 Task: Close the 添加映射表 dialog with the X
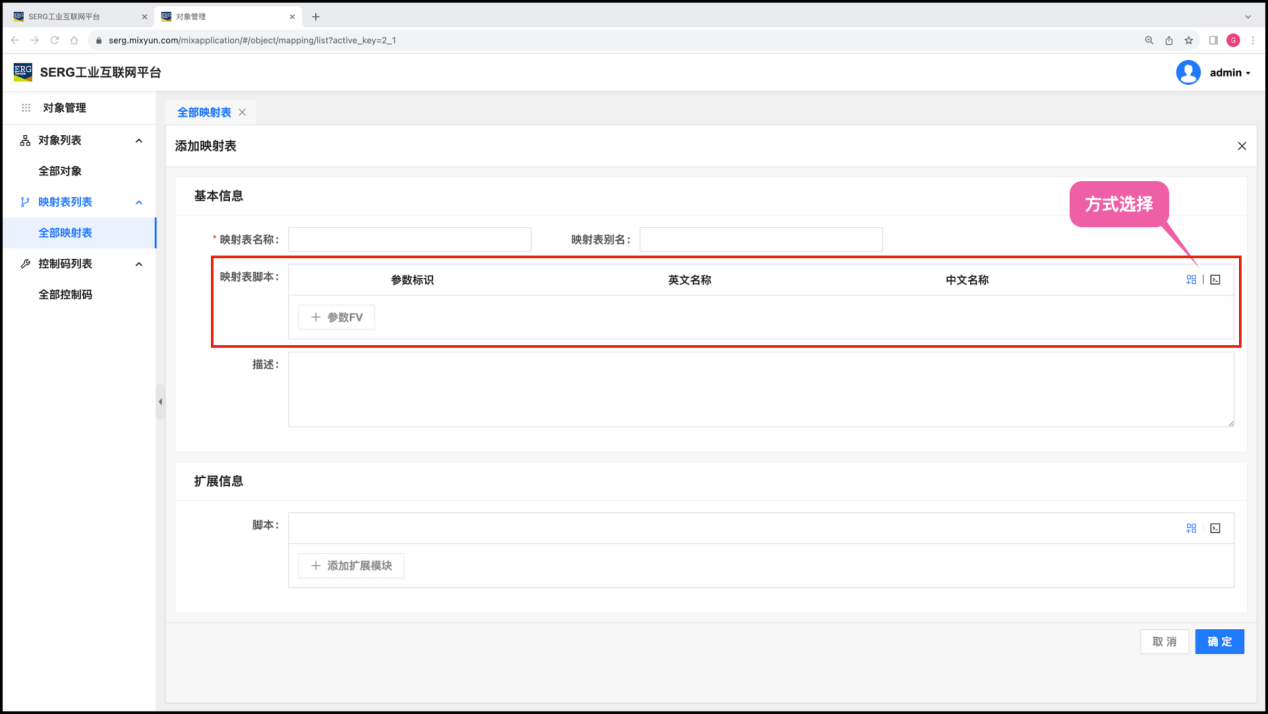(1242, 146)
